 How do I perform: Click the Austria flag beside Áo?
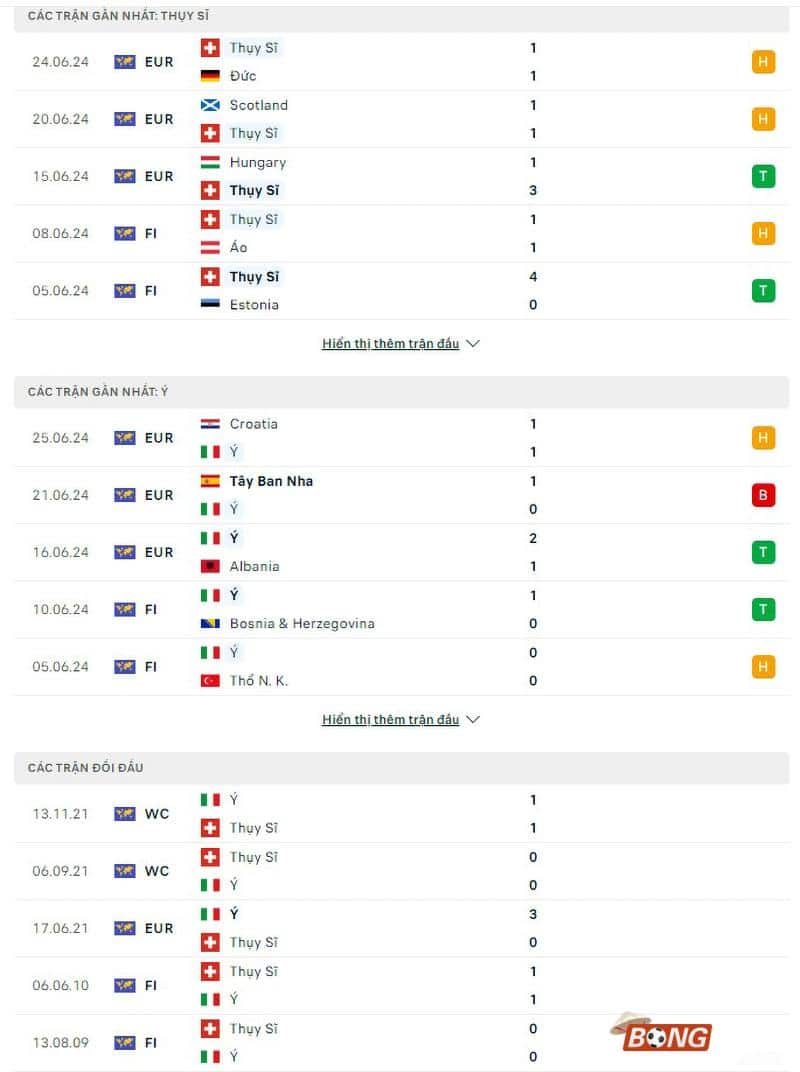(210, 247)
